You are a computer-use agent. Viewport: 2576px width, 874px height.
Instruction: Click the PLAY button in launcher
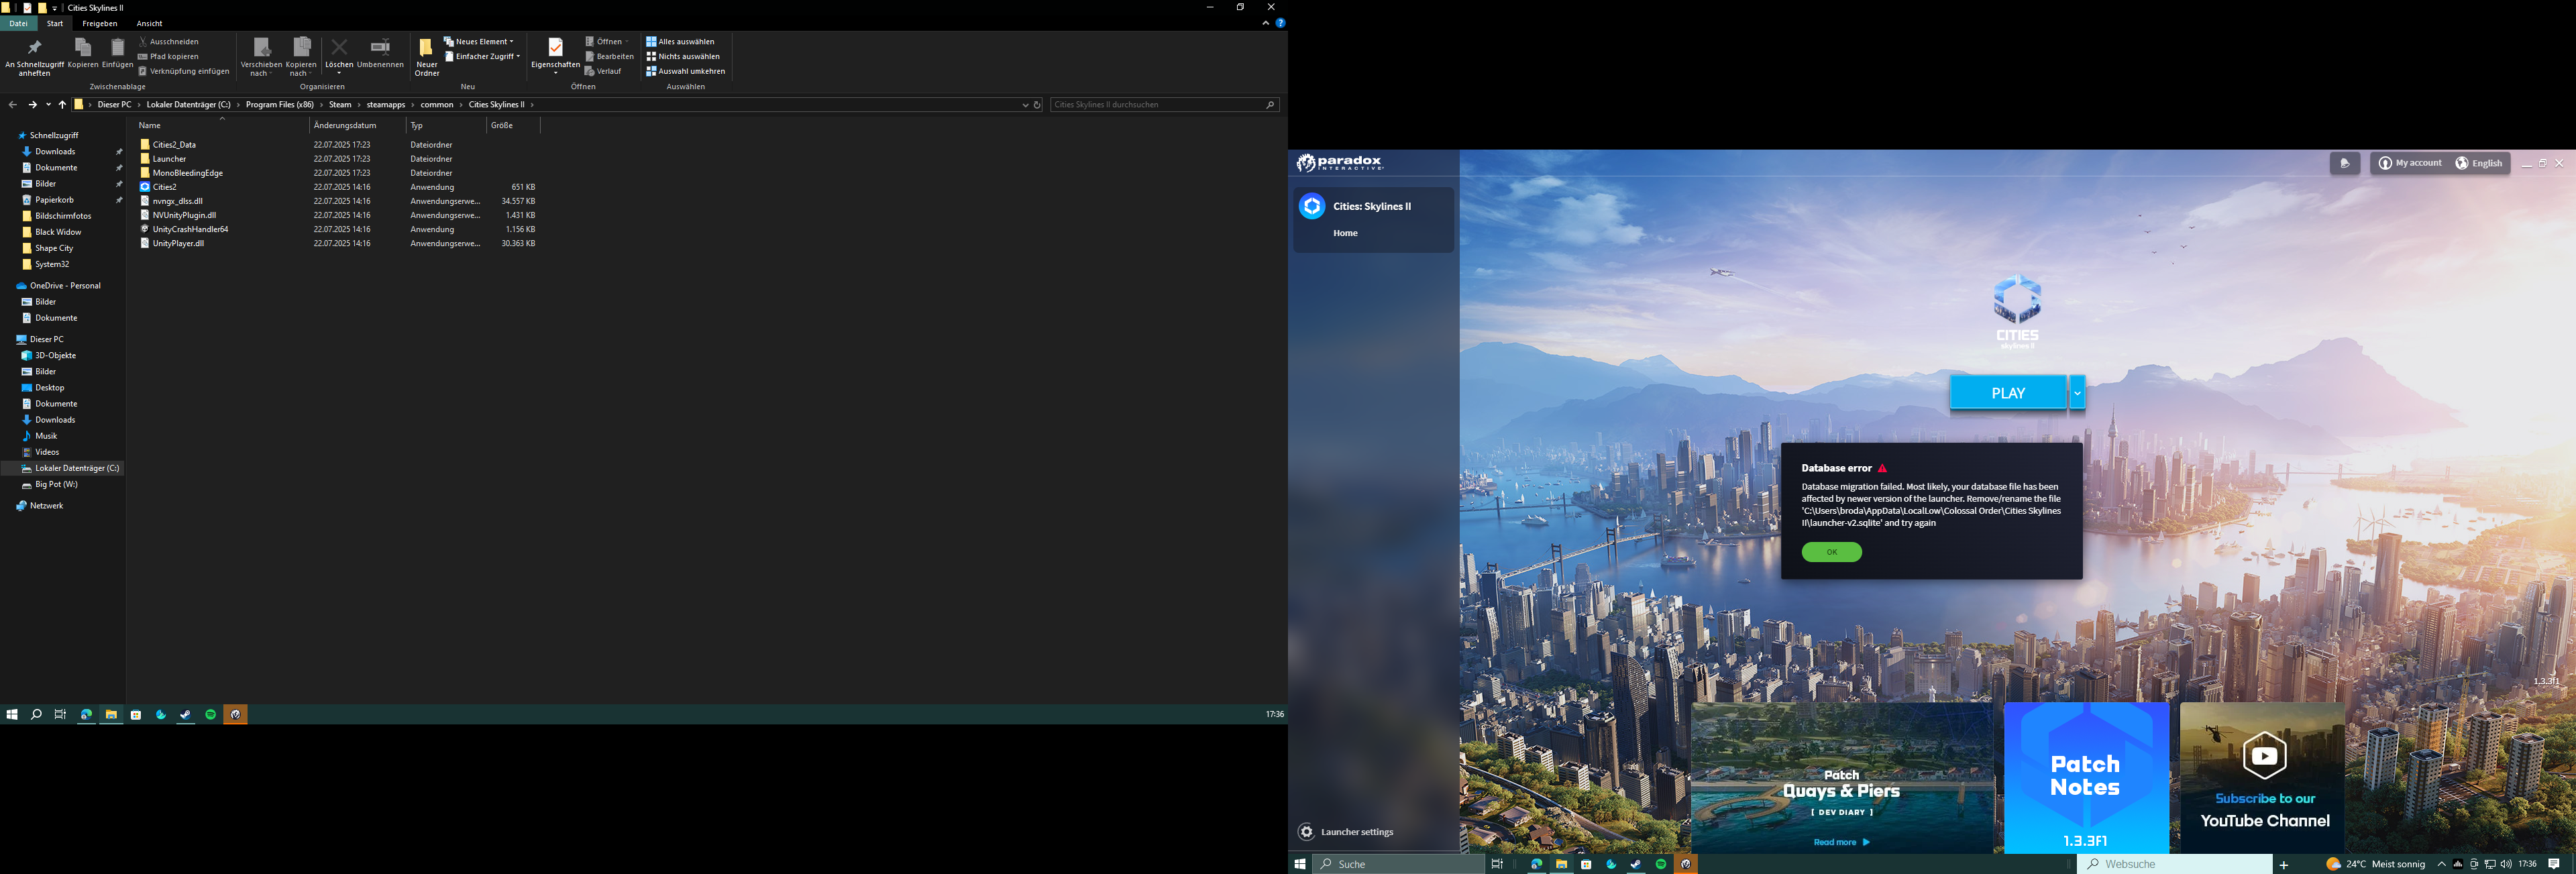click(x=2008, y=393)
